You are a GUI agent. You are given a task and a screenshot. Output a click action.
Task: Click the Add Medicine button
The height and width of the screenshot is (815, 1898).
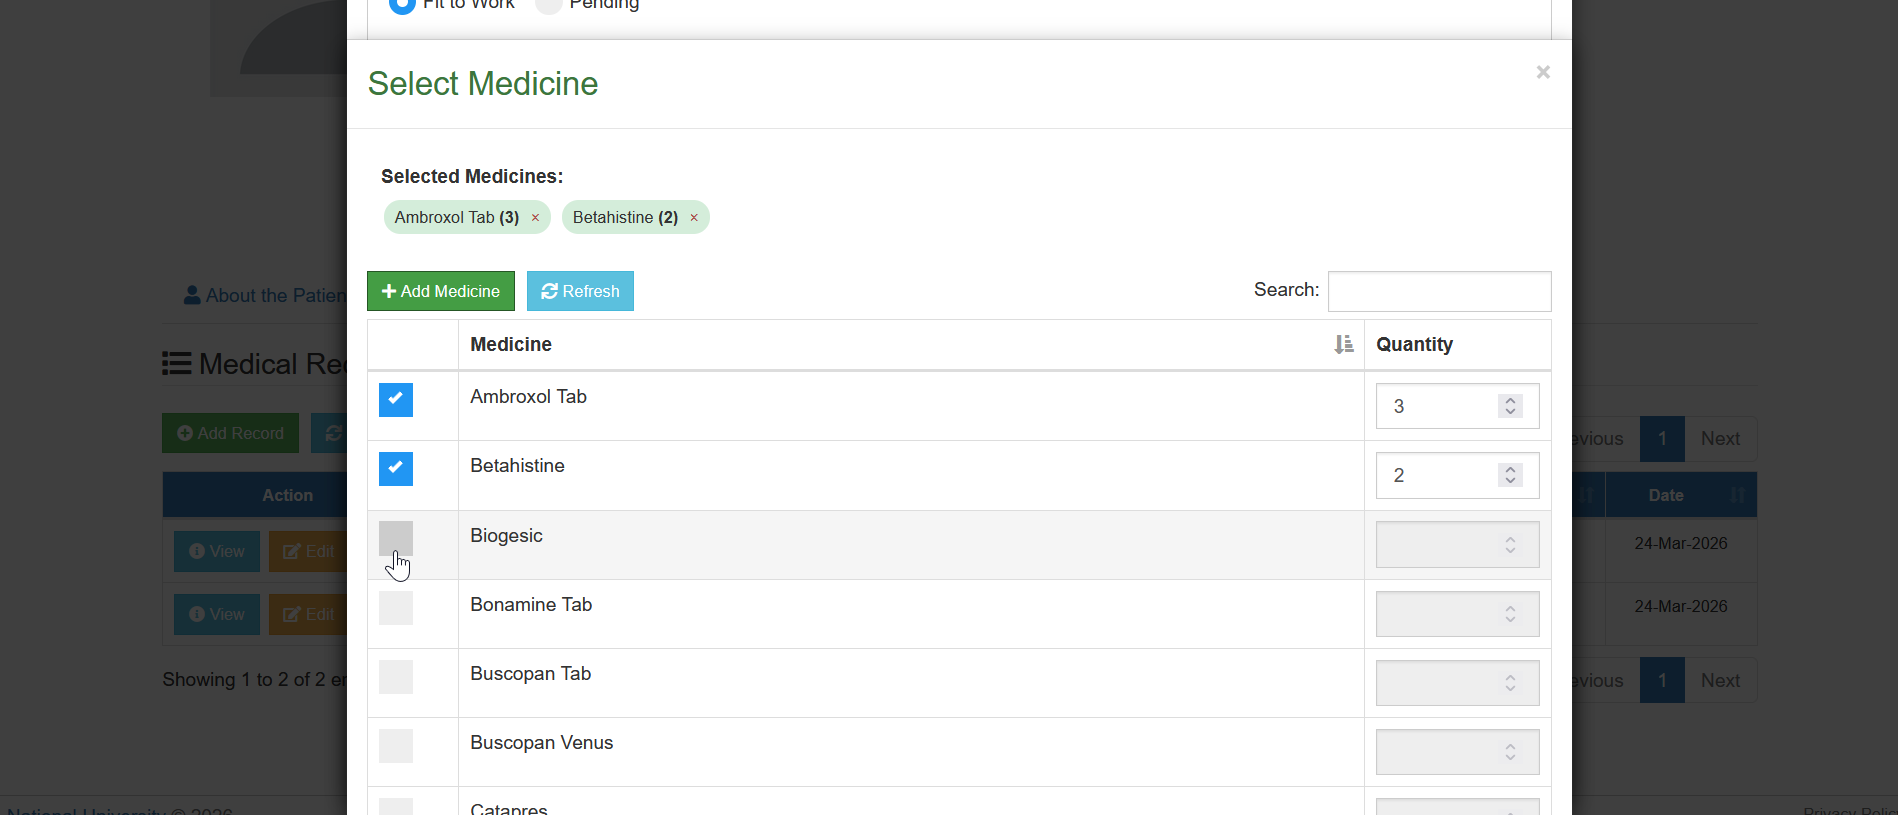tap(441, 291)
